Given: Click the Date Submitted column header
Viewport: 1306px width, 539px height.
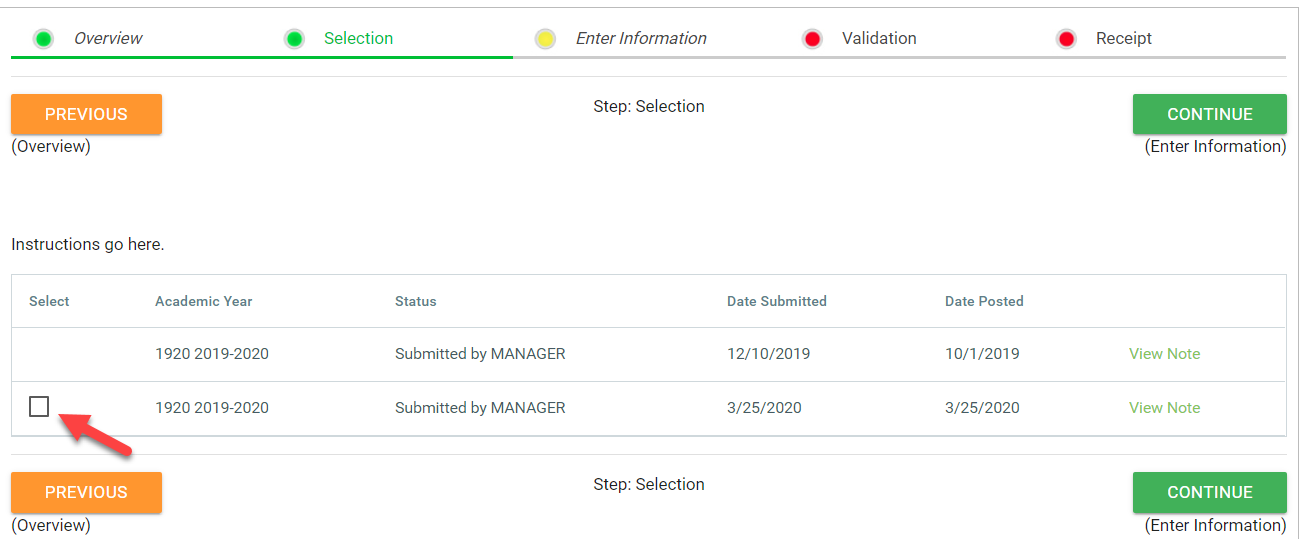Looking at the screenshot, I should pos(777,301).
